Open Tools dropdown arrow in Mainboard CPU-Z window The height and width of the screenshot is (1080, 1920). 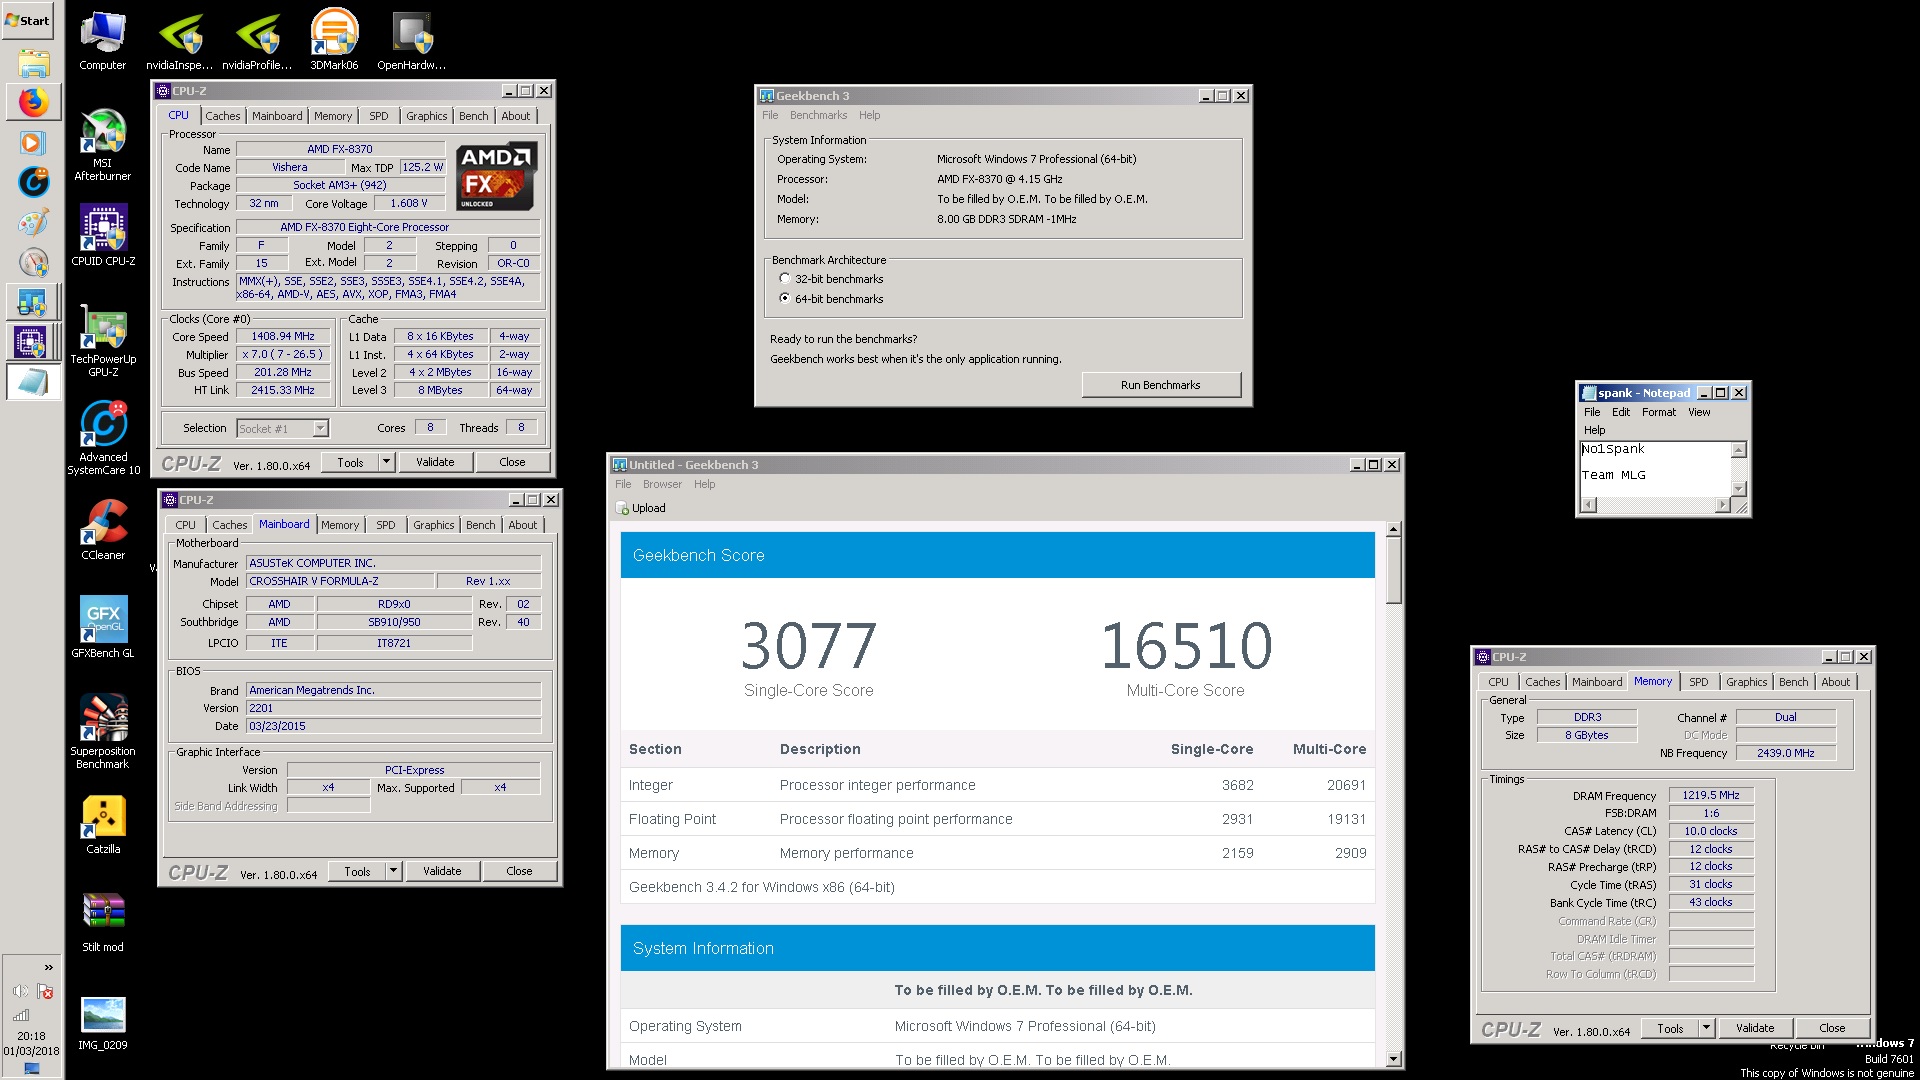click(x=393, y=871)
